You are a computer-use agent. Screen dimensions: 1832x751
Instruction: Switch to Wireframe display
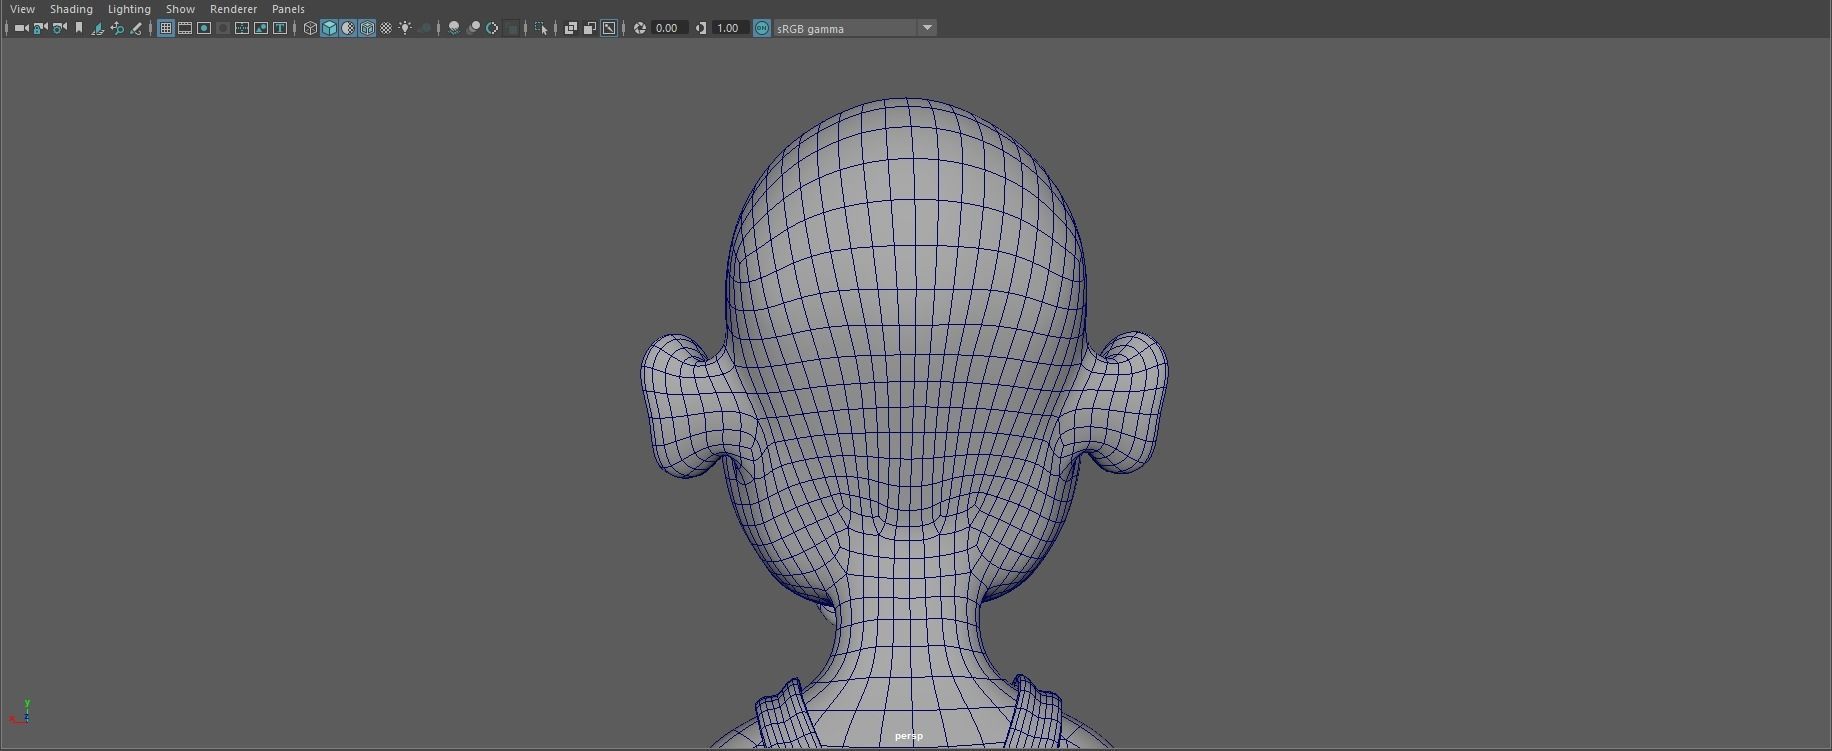[x=310, y=28]
